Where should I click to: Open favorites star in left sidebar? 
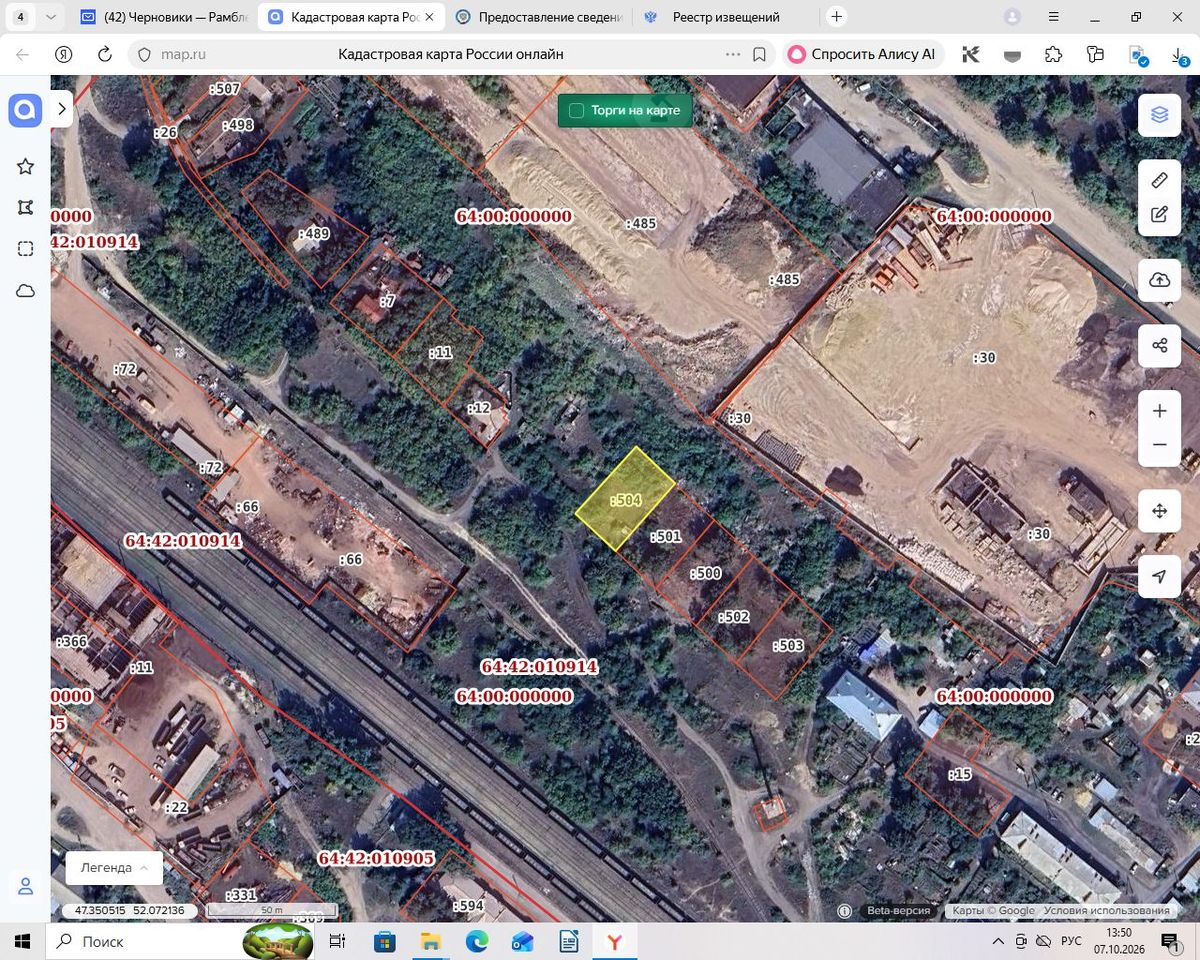pyautogui.click(x=25, y=166)
